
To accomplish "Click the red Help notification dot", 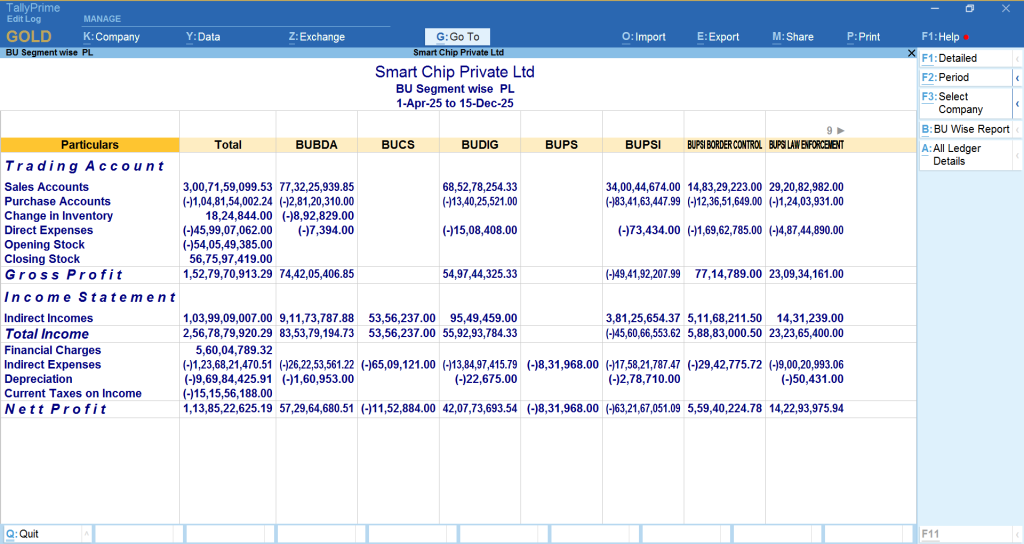I will pyautogui.click(x=966, y=38).
